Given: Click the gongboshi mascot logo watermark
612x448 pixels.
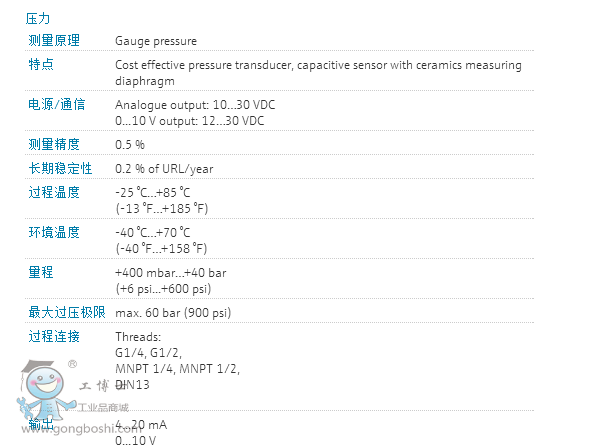Looking at the screenshot, I should coord(44,390).
